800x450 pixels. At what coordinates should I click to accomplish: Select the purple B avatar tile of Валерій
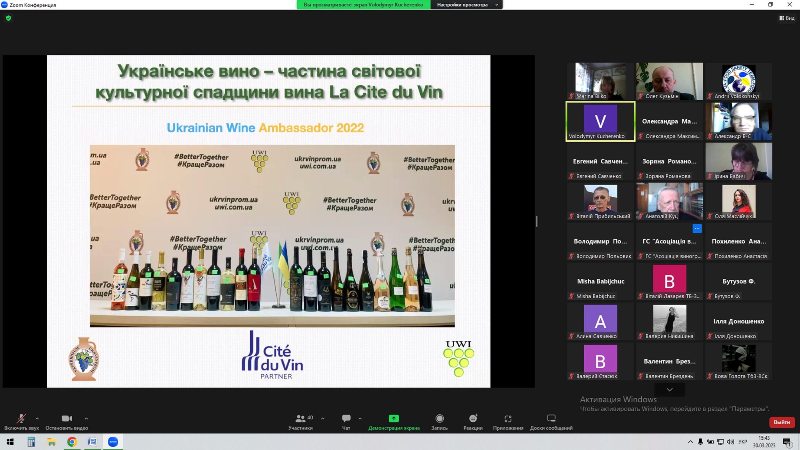pos(601,362)
